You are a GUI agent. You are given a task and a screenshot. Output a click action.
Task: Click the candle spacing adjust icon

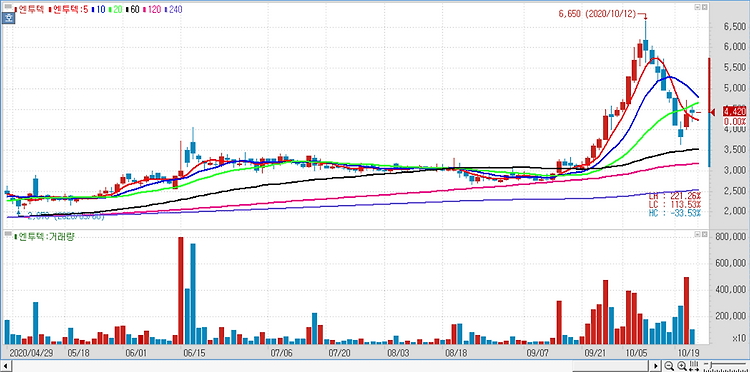(x=694, y=366)
